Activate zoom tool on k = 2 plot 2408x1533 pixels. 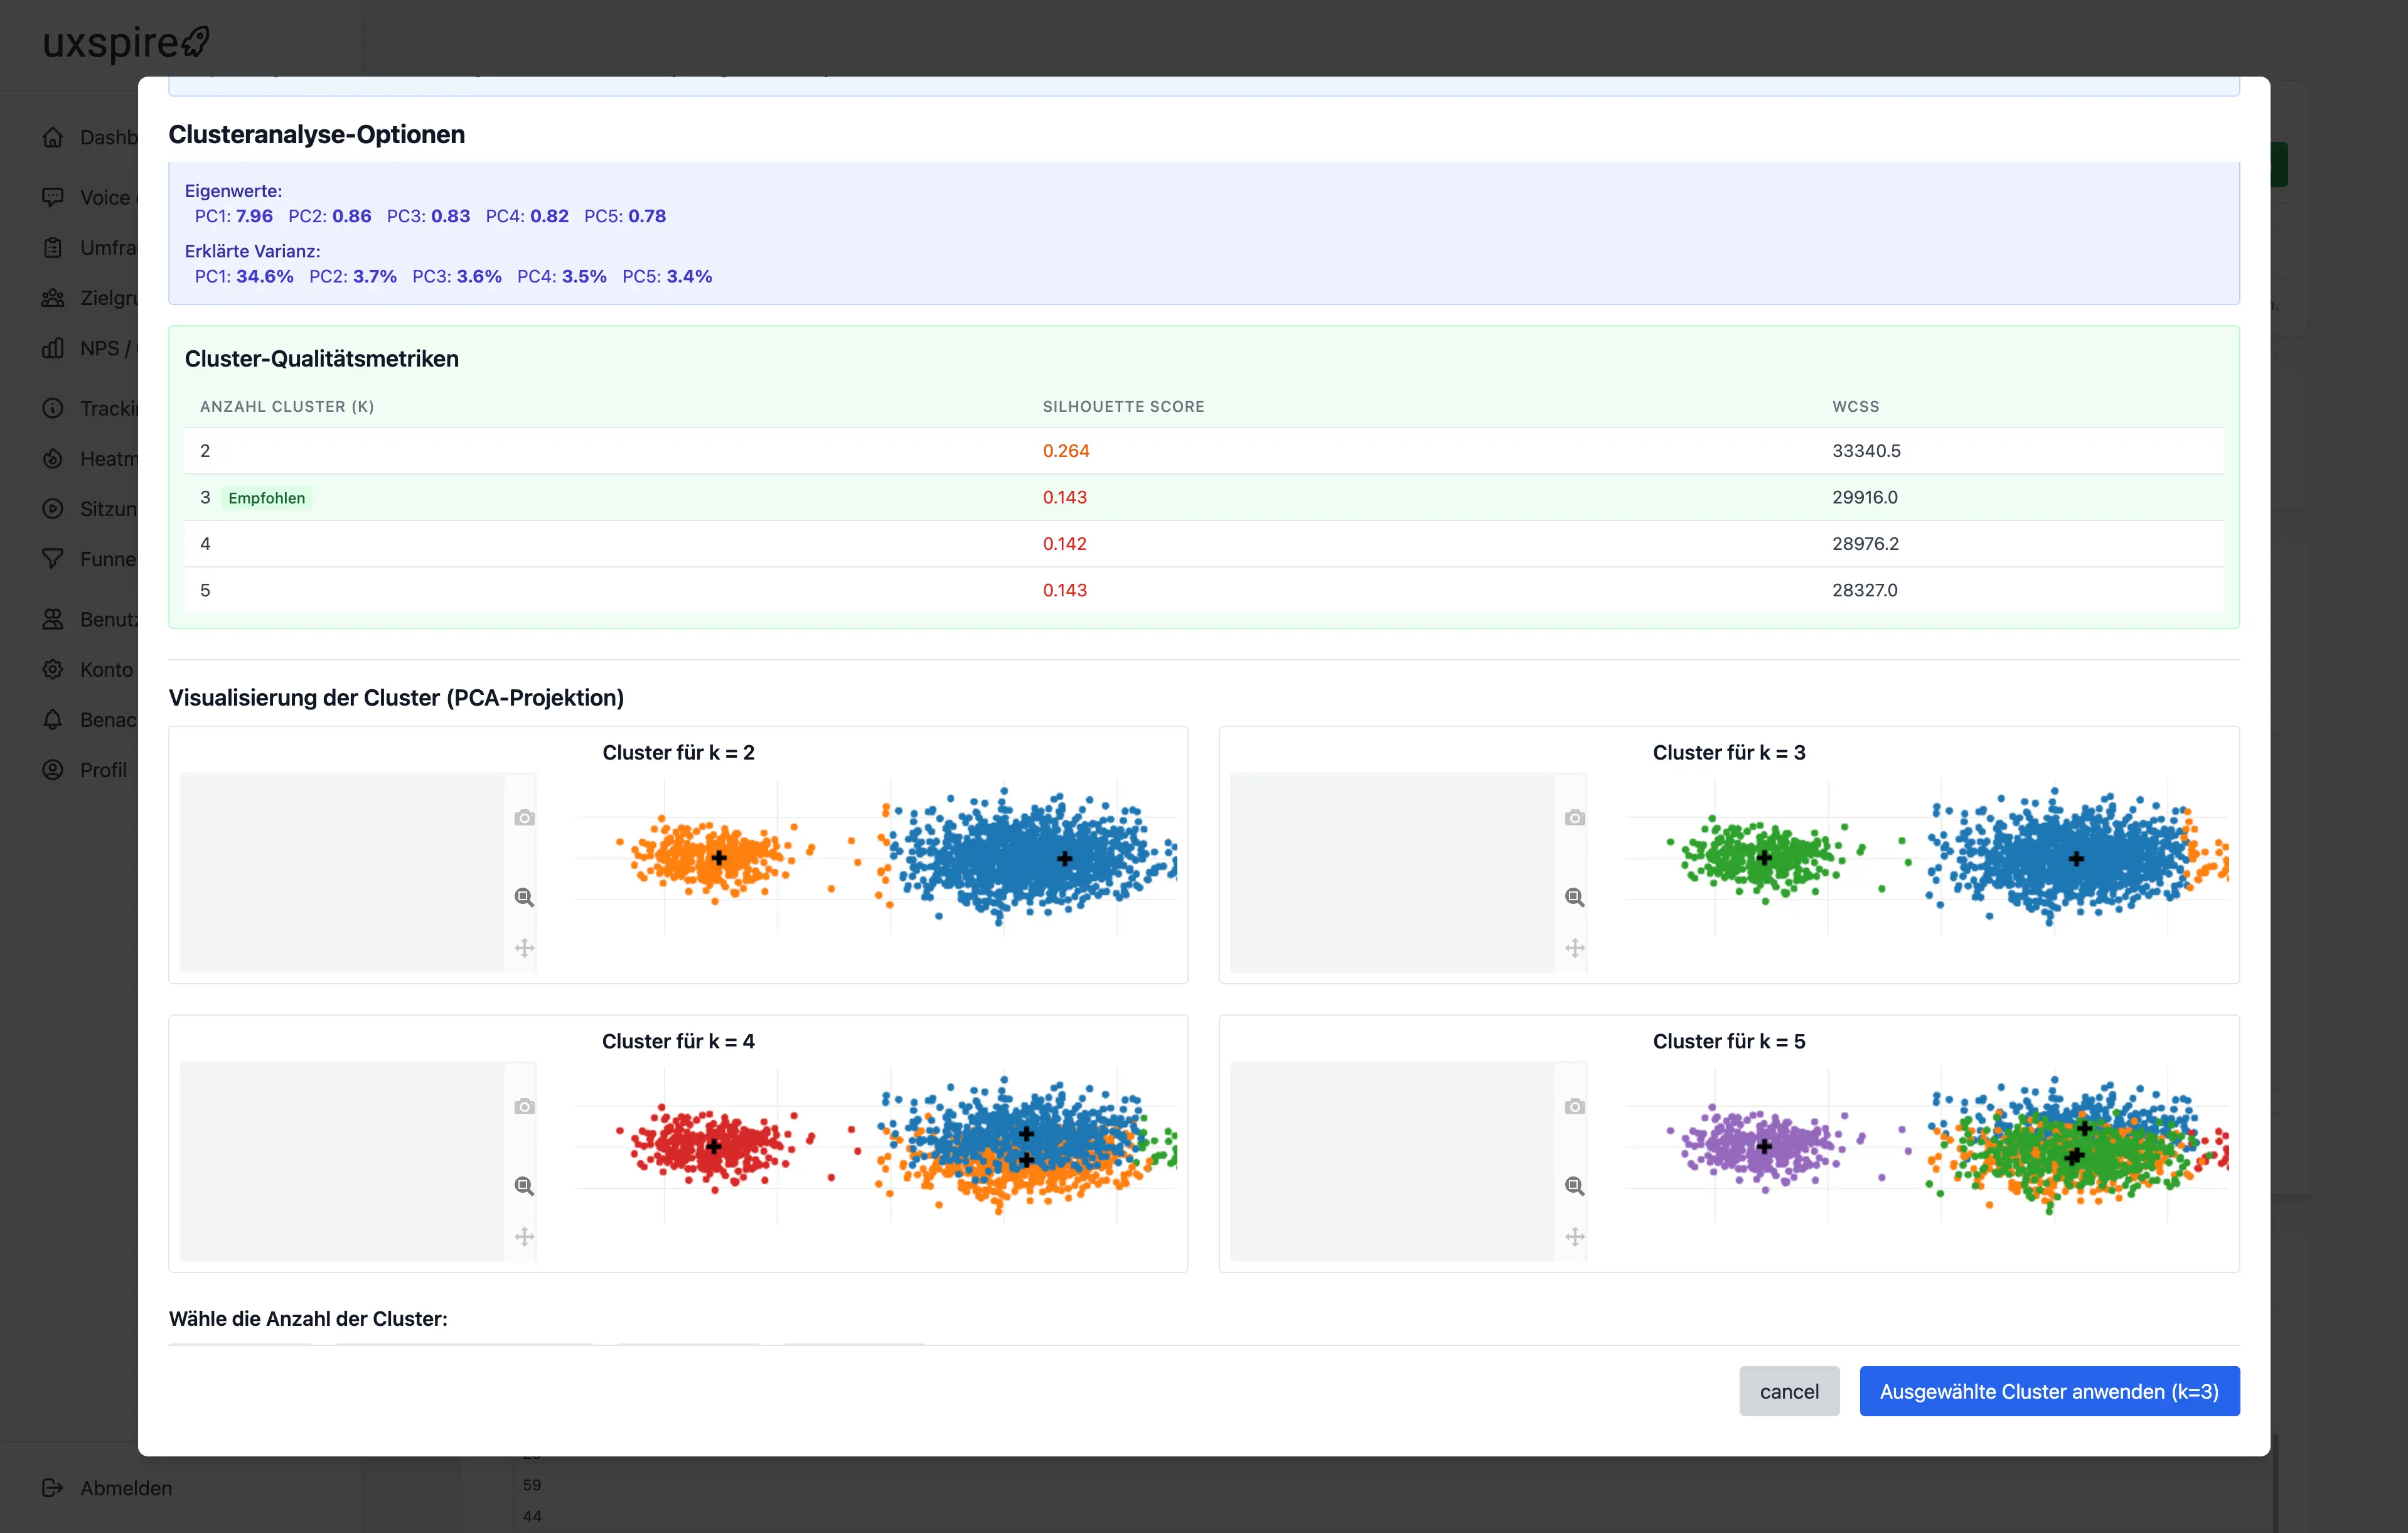pyautogui.click(x=524, y=897)
